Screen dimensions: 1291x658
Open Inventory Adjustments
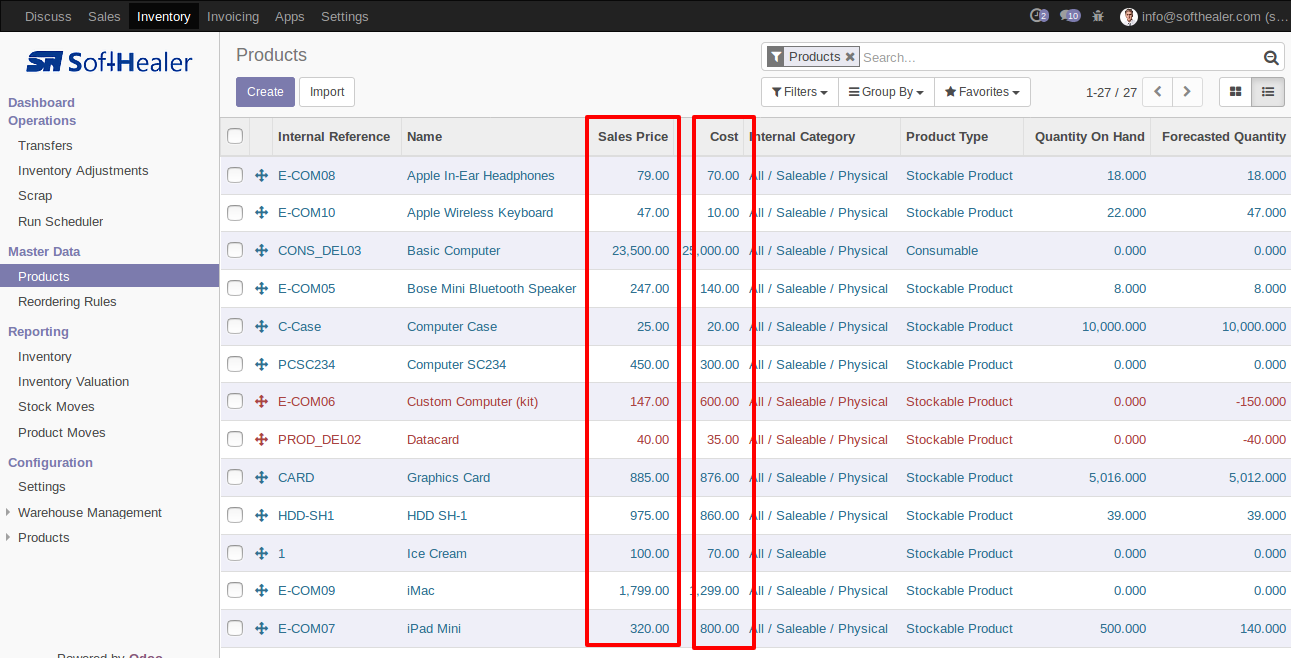click(x=83, y=171)
